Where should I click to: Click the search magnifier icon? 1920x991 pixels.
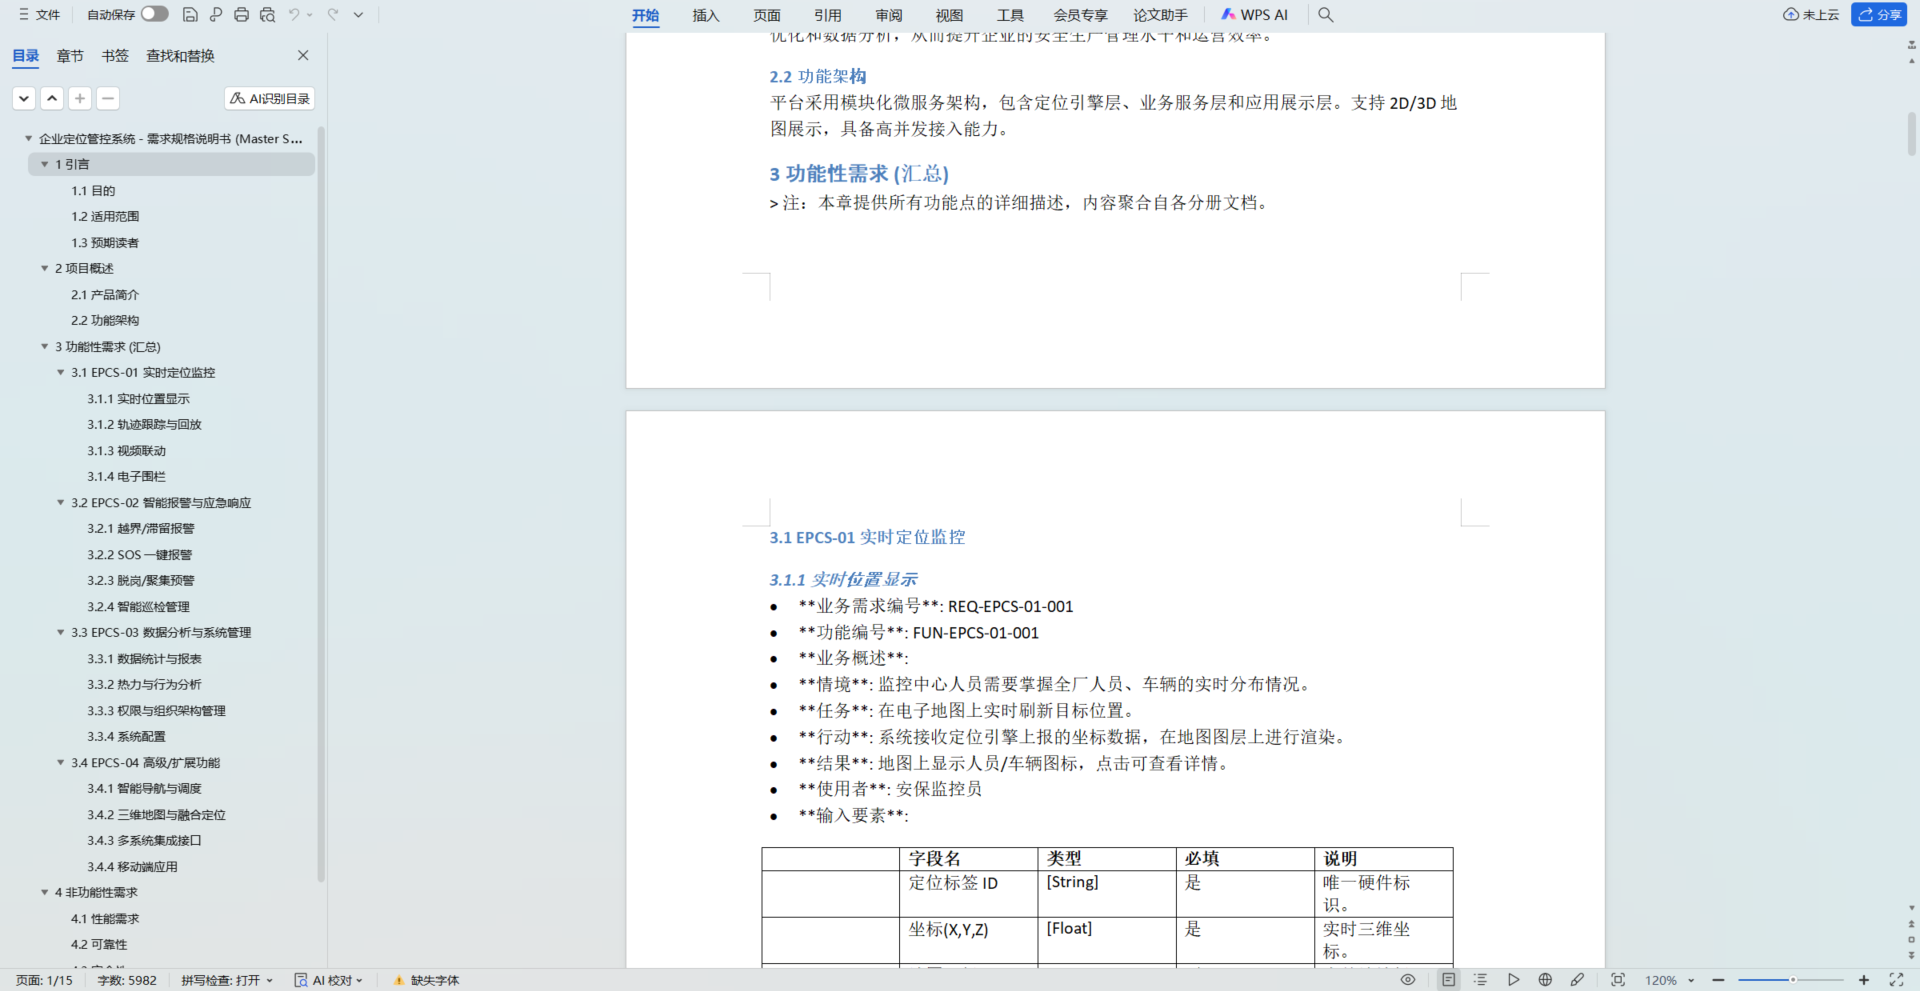(x=1325, y=15)
